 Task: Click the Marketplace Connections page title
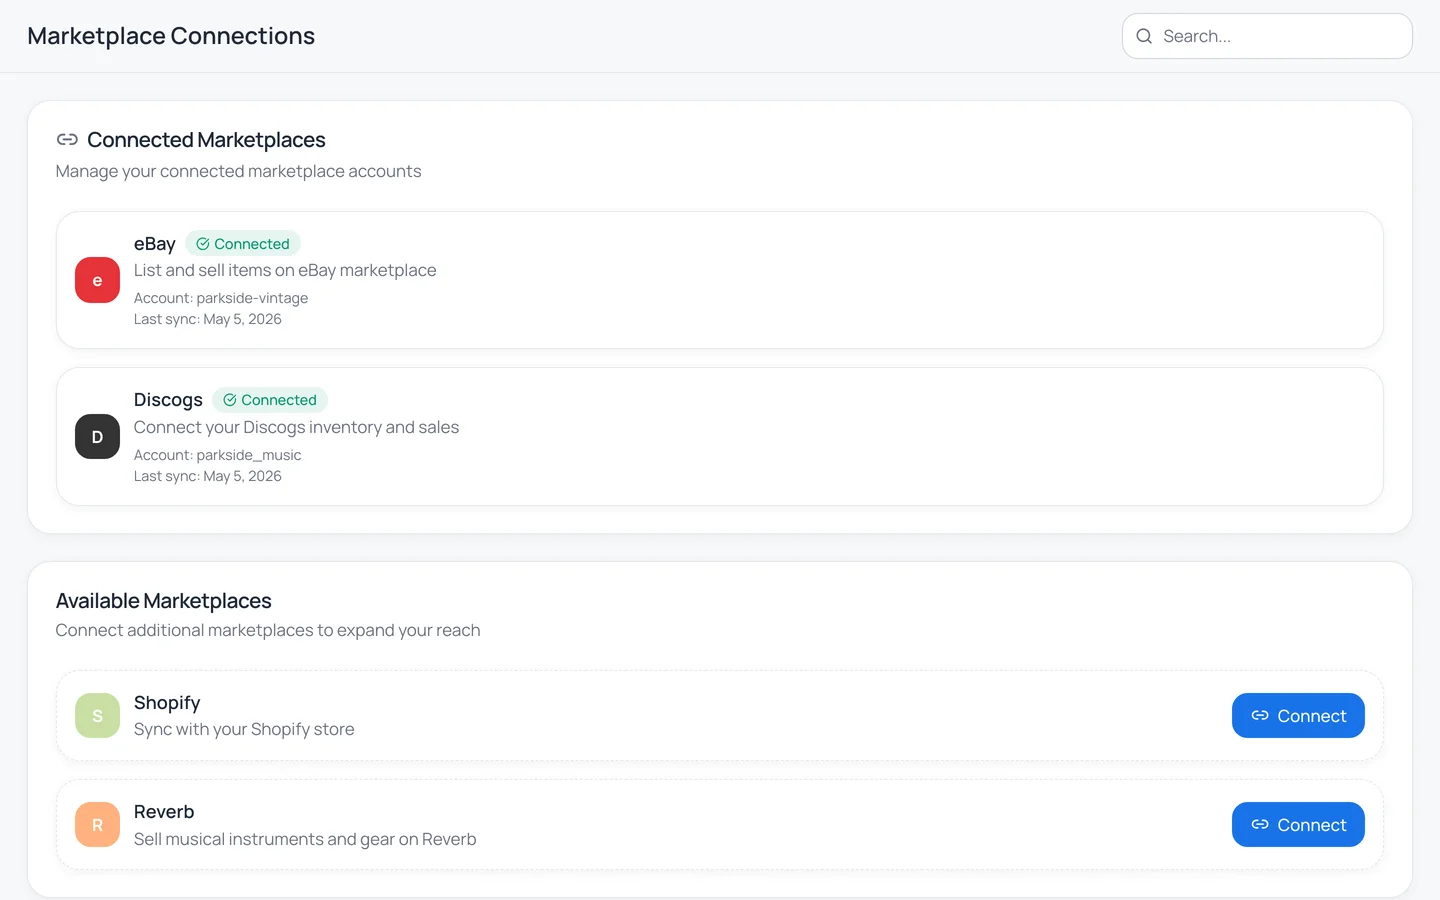pyautogui.click(x=171, y=36)
